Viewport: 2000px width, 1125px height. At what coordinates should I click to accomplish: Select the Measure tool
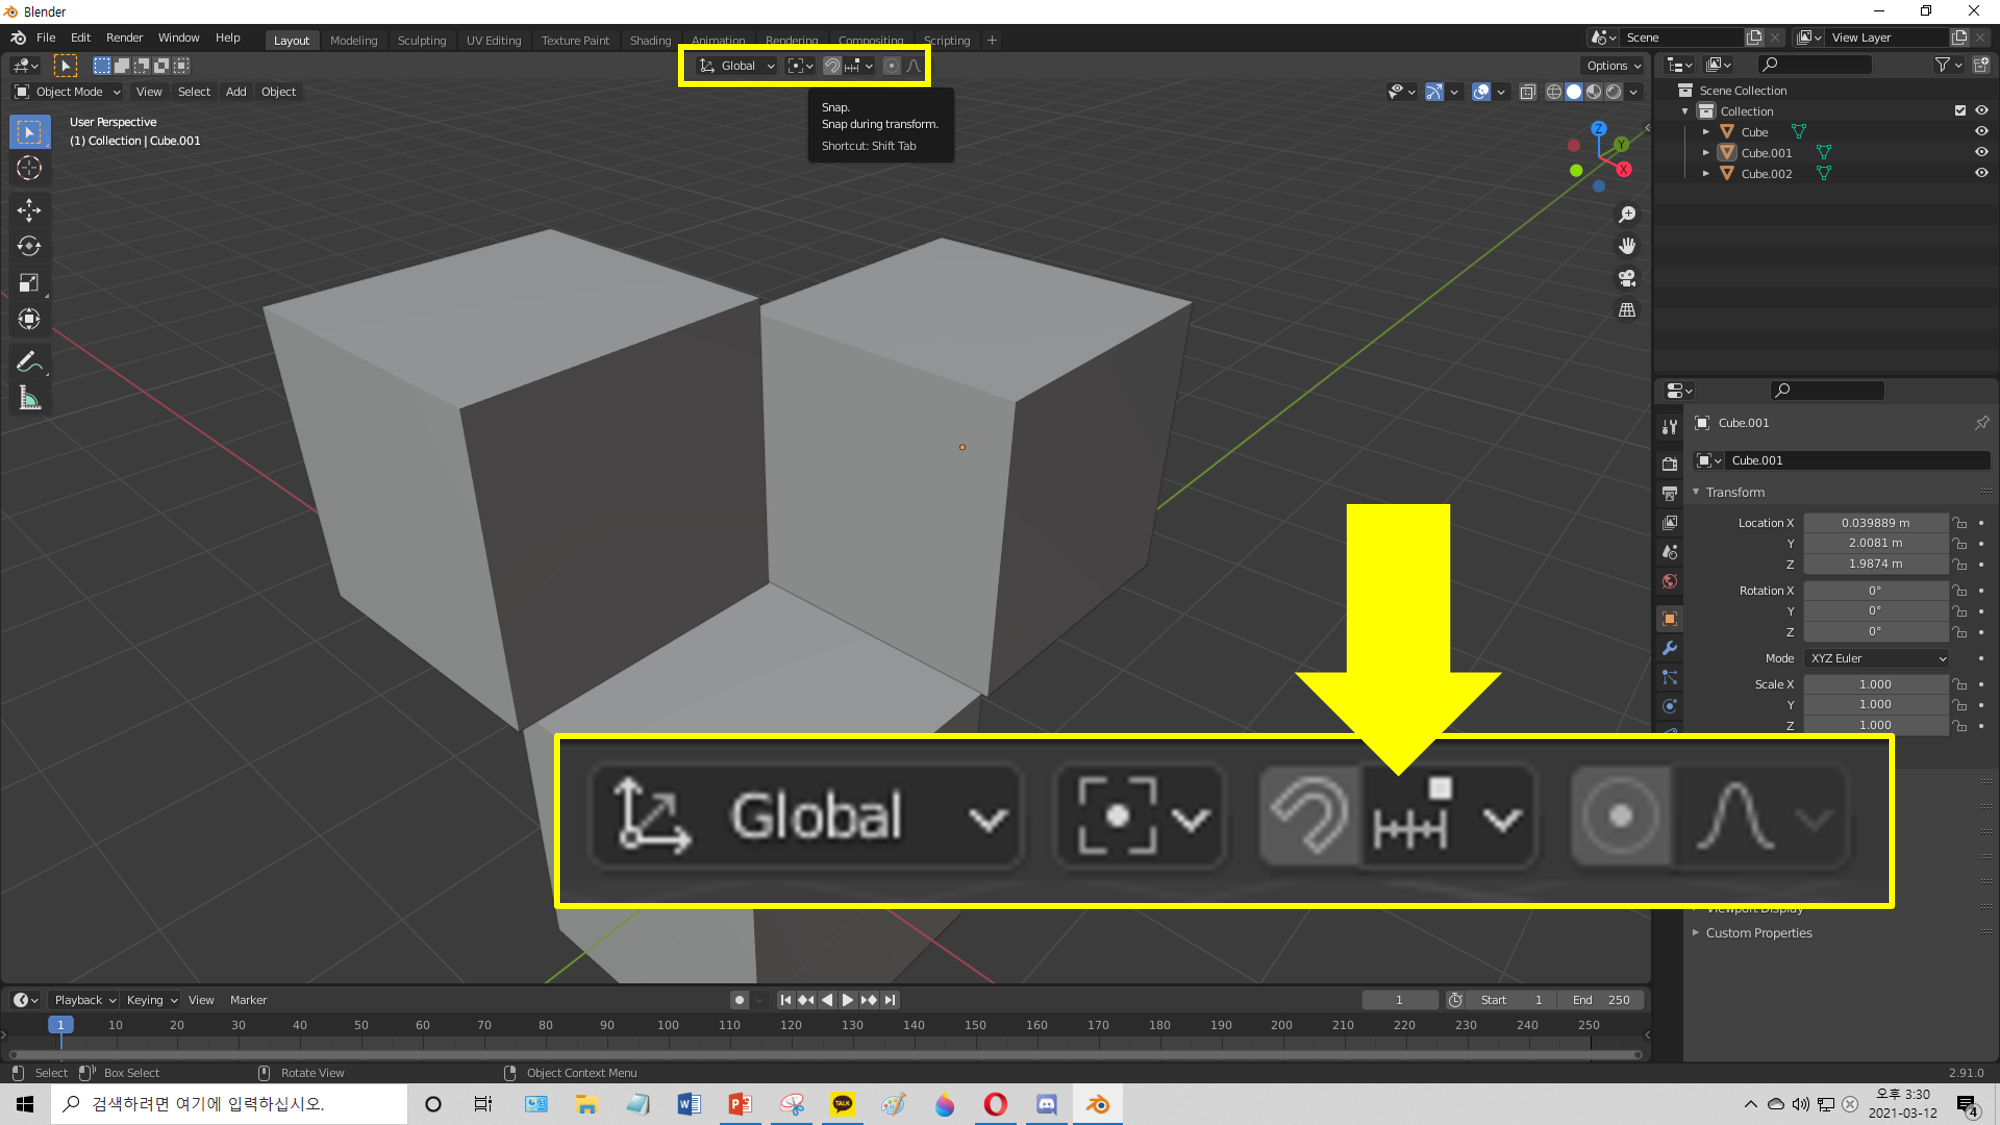[29, 399]
